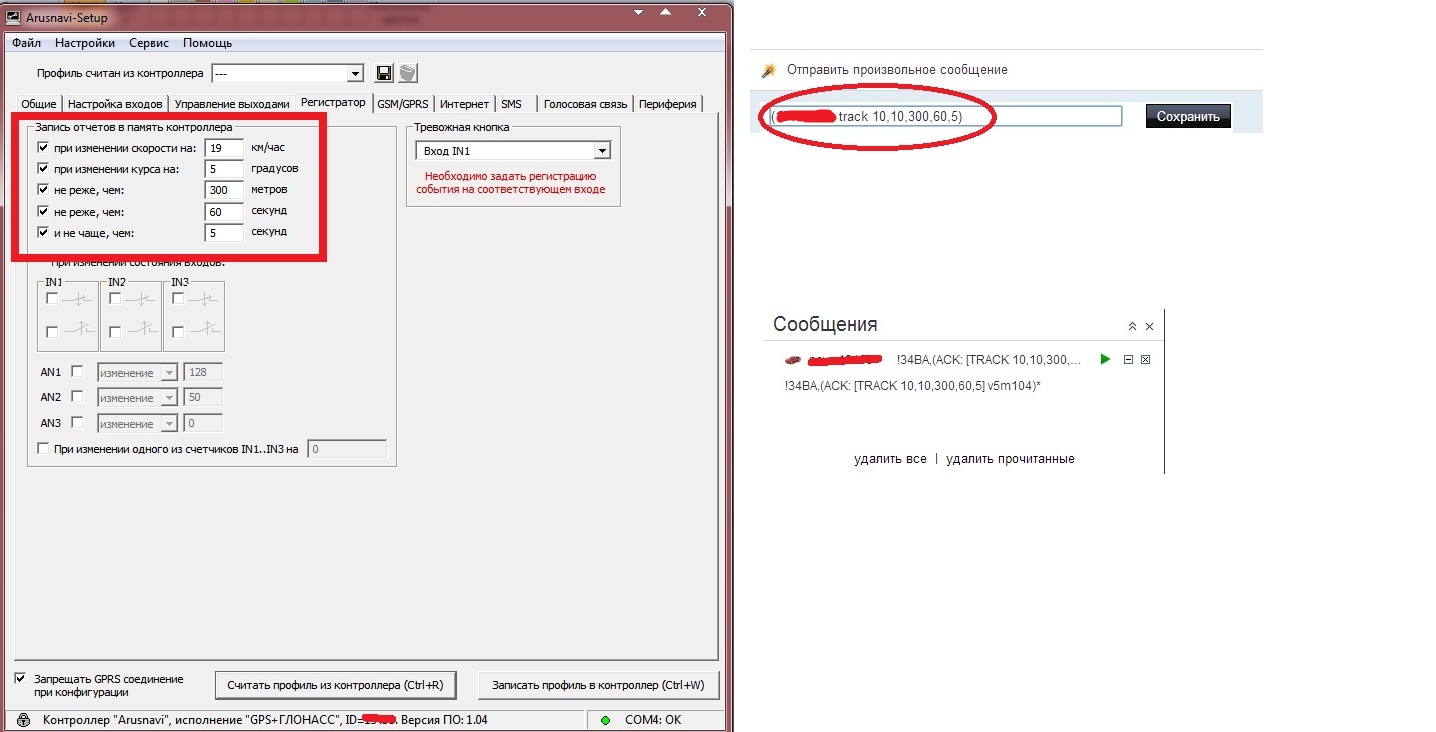Image resolution: width=1436 pixels, height=732 pixels.
Task: Click the red car icon in messages
Action: tap(792, 359)
